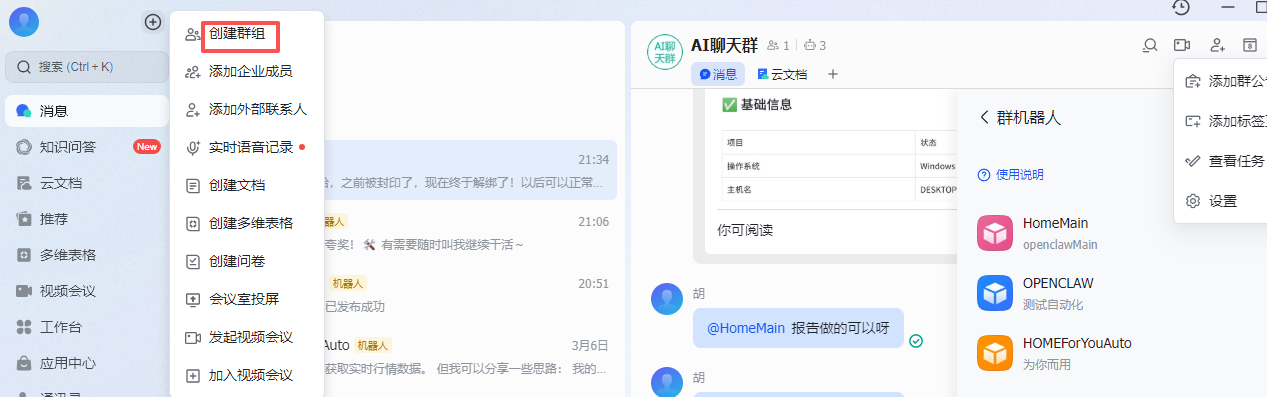Viewport: 1267px width, 397px height.
Task: Click the 工作台 grid sidebar icon
Action: point(23,327)
